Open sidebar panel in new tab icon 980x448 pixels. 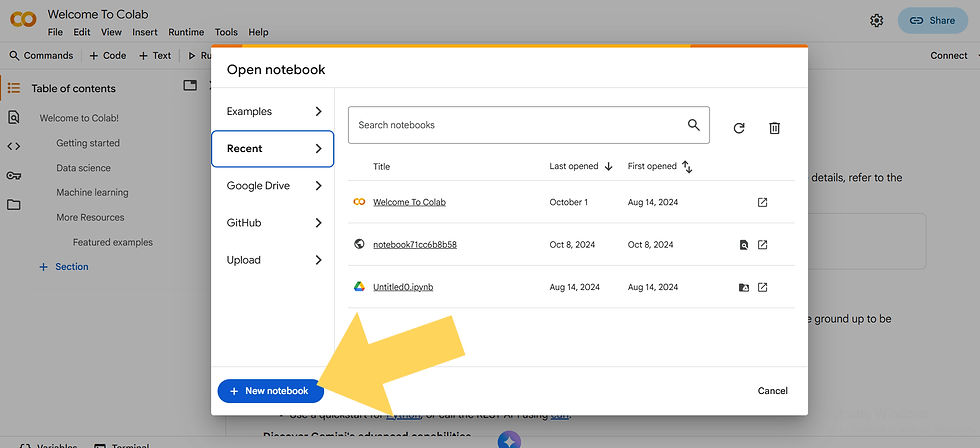(x=190, y=86)
